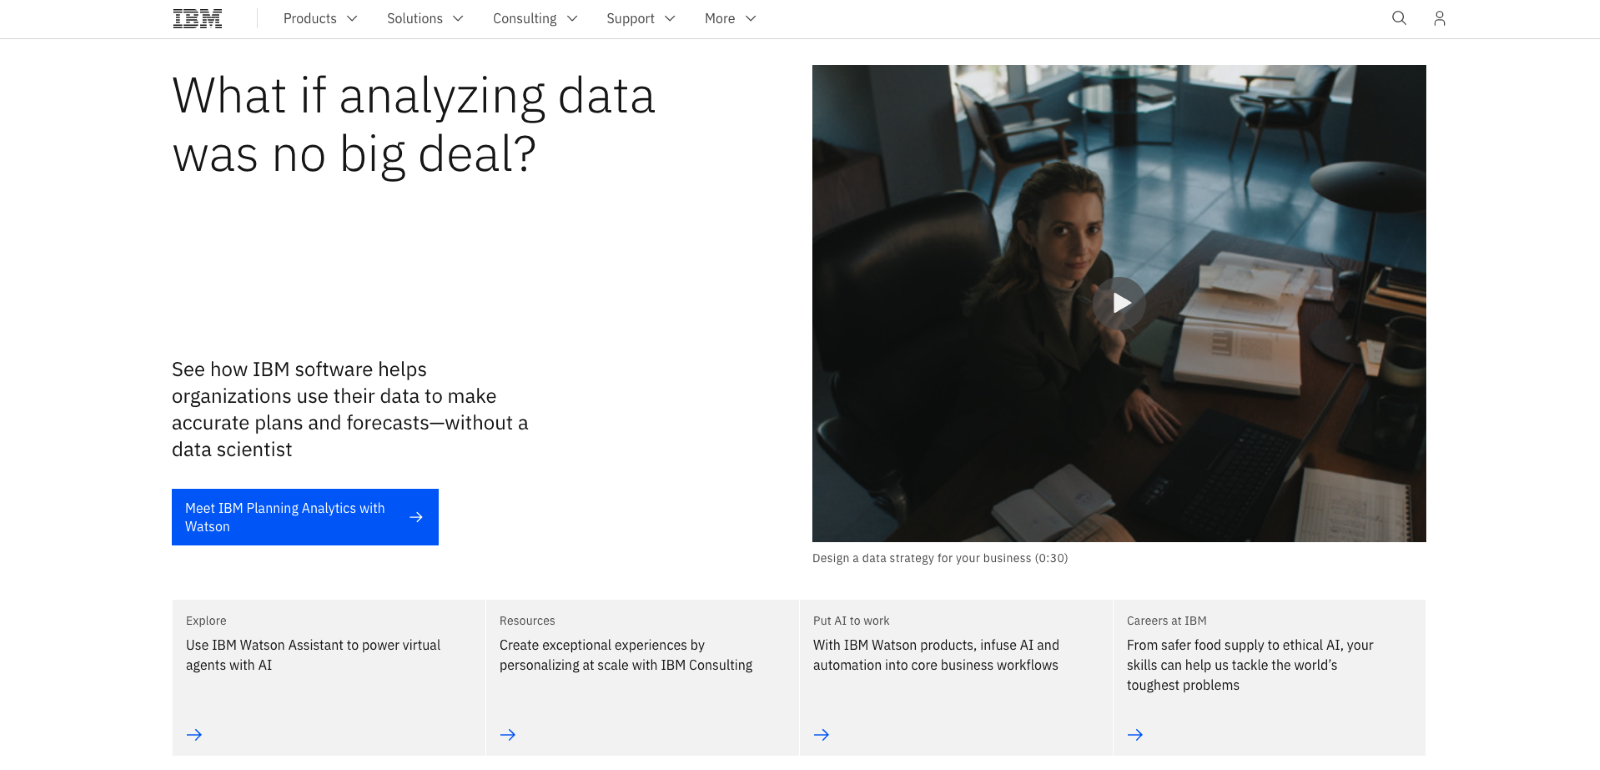This screenshot has width=1600, height=770.
Task: Open Create exceptional experiences by personalizing link
Action: click(x=626, y=655)
